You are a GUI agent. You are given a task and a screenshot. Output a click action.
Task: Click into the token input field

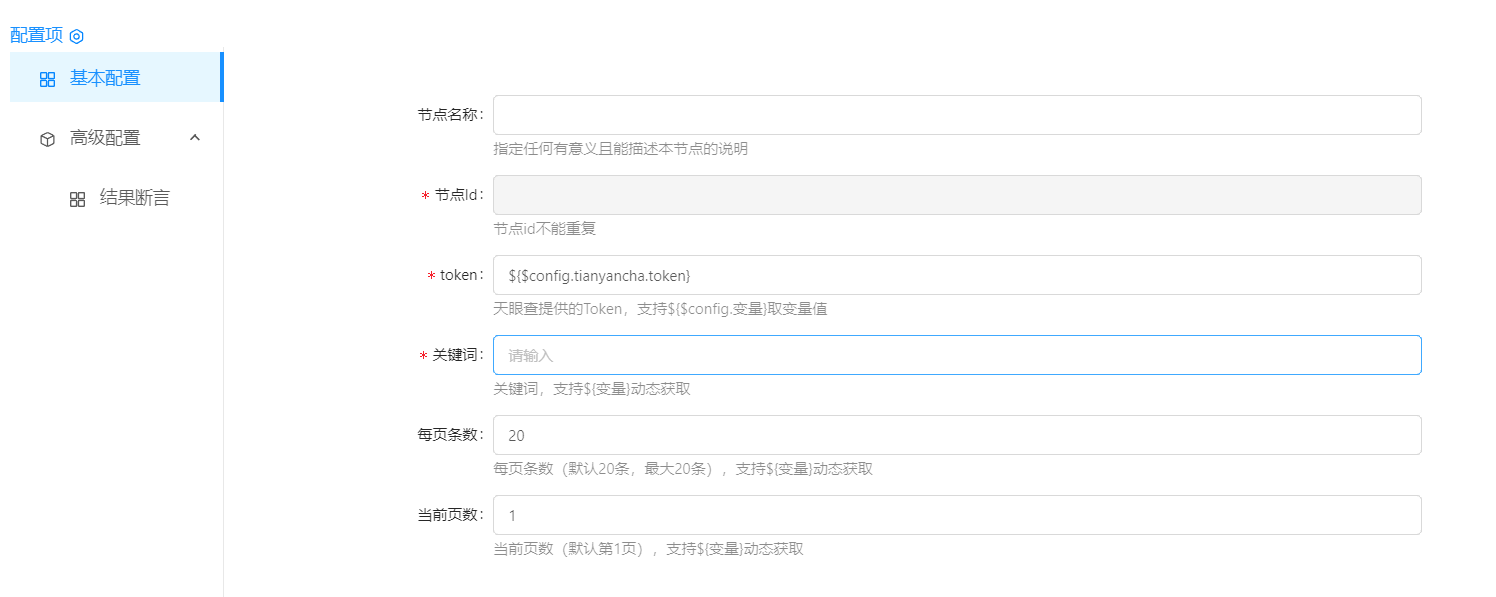point(956,275)
